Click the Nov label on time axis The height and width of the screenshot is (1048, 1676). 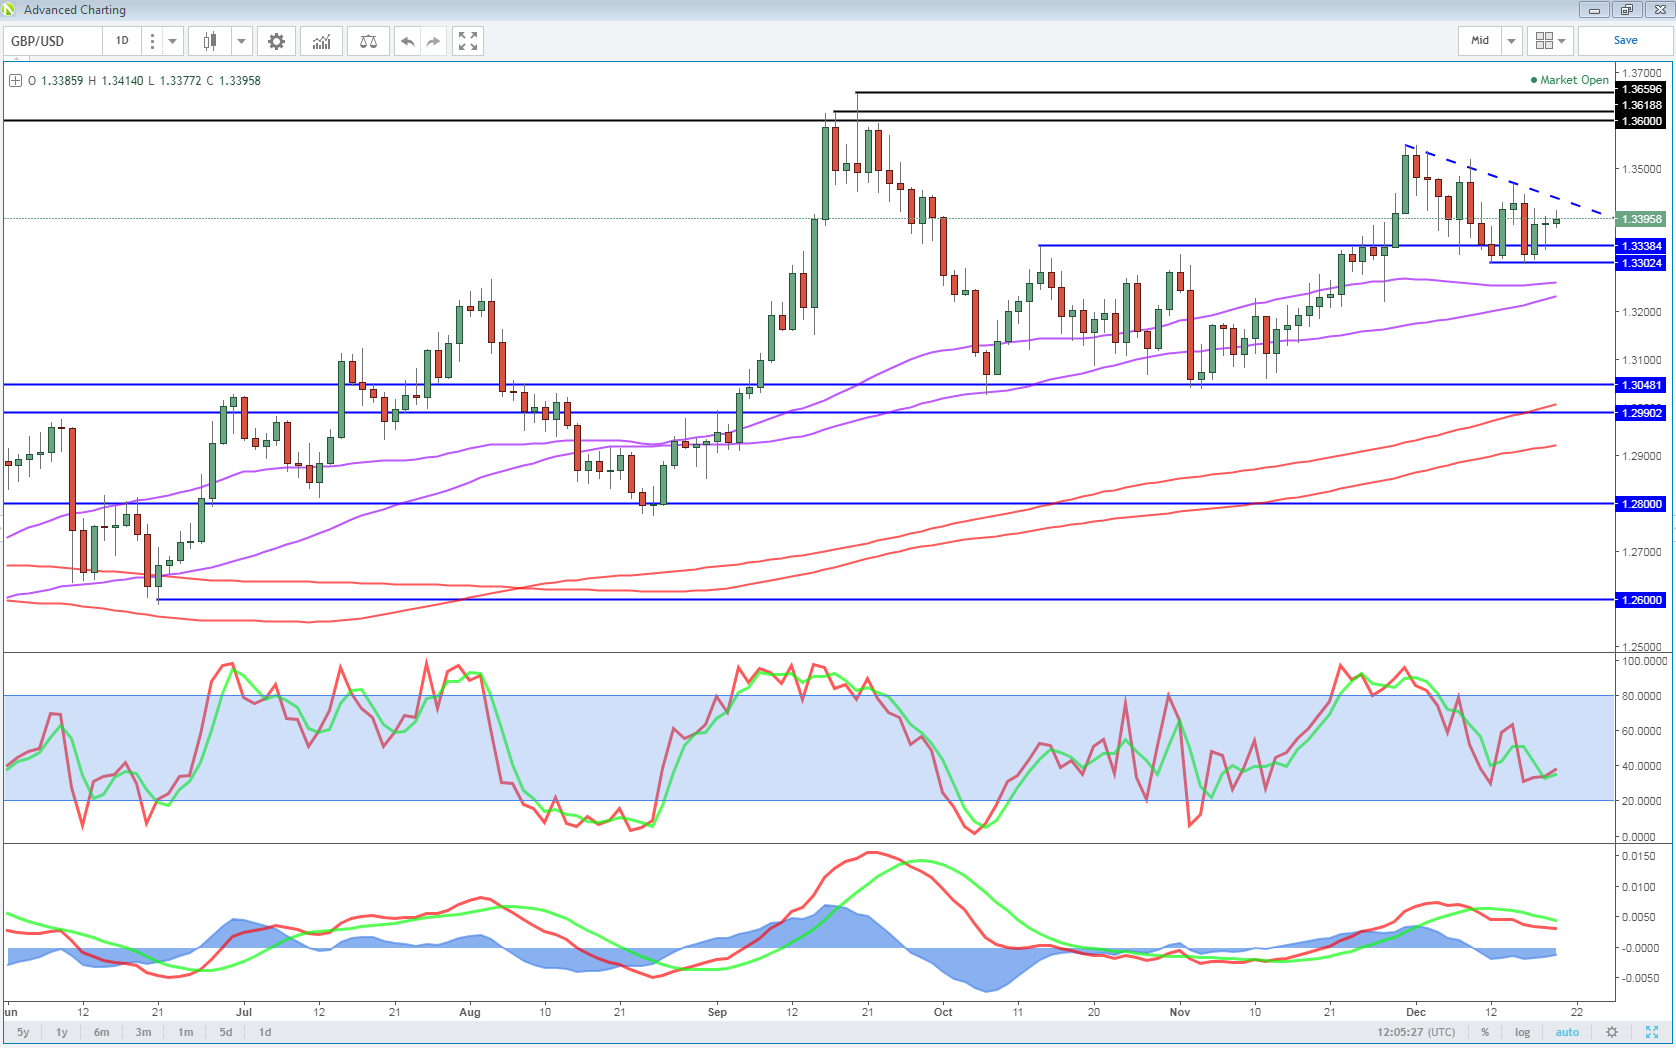[x=1180, y=1012]
